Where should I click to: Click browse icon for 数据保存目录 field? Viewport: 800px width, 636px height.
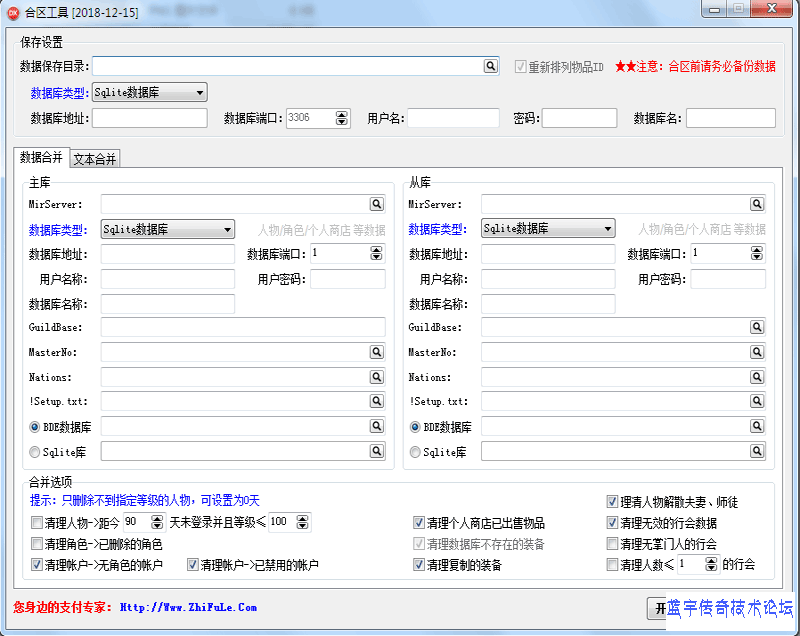click(491, 66)
